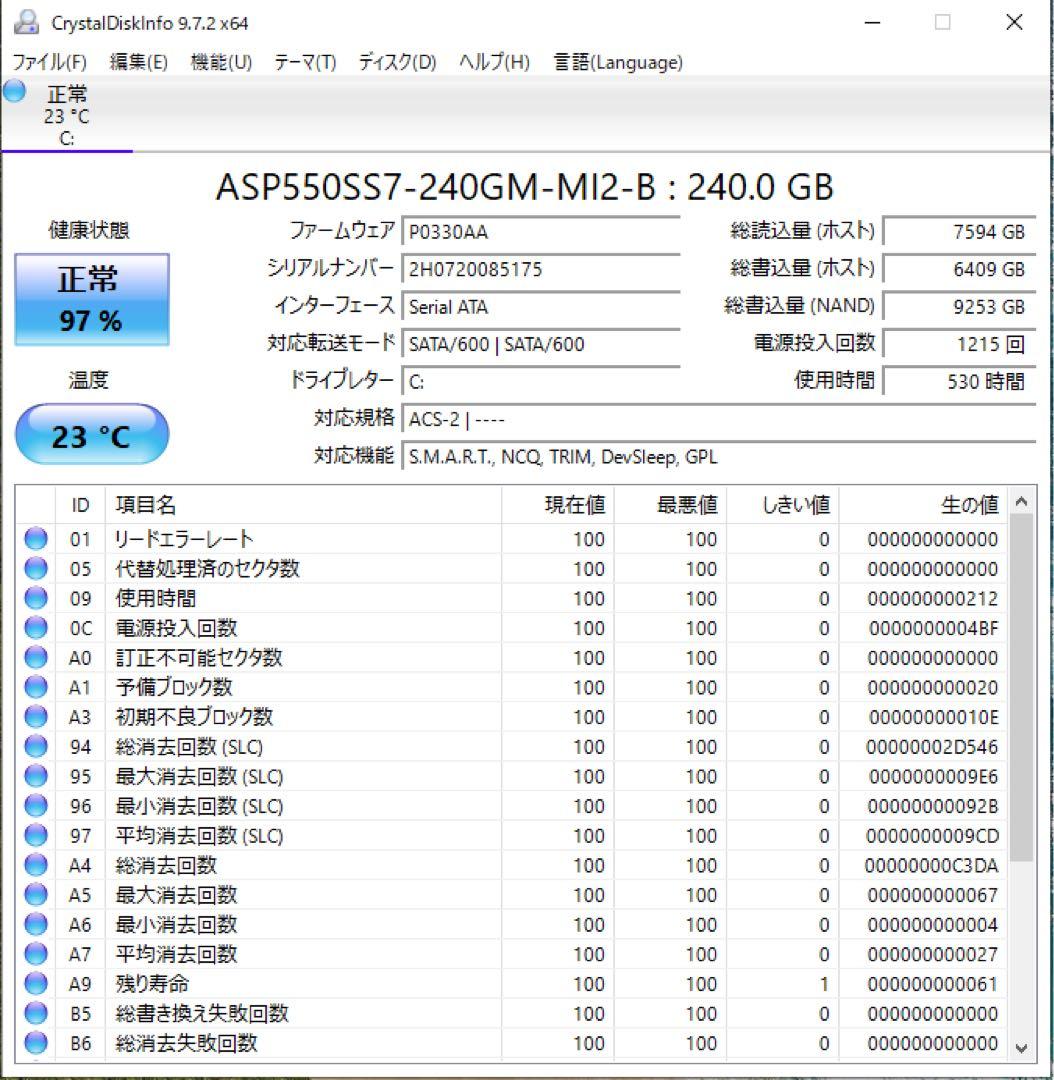
Task: Click the status icon for 総消去失敗回数
Action: (x=36, y=1043)
